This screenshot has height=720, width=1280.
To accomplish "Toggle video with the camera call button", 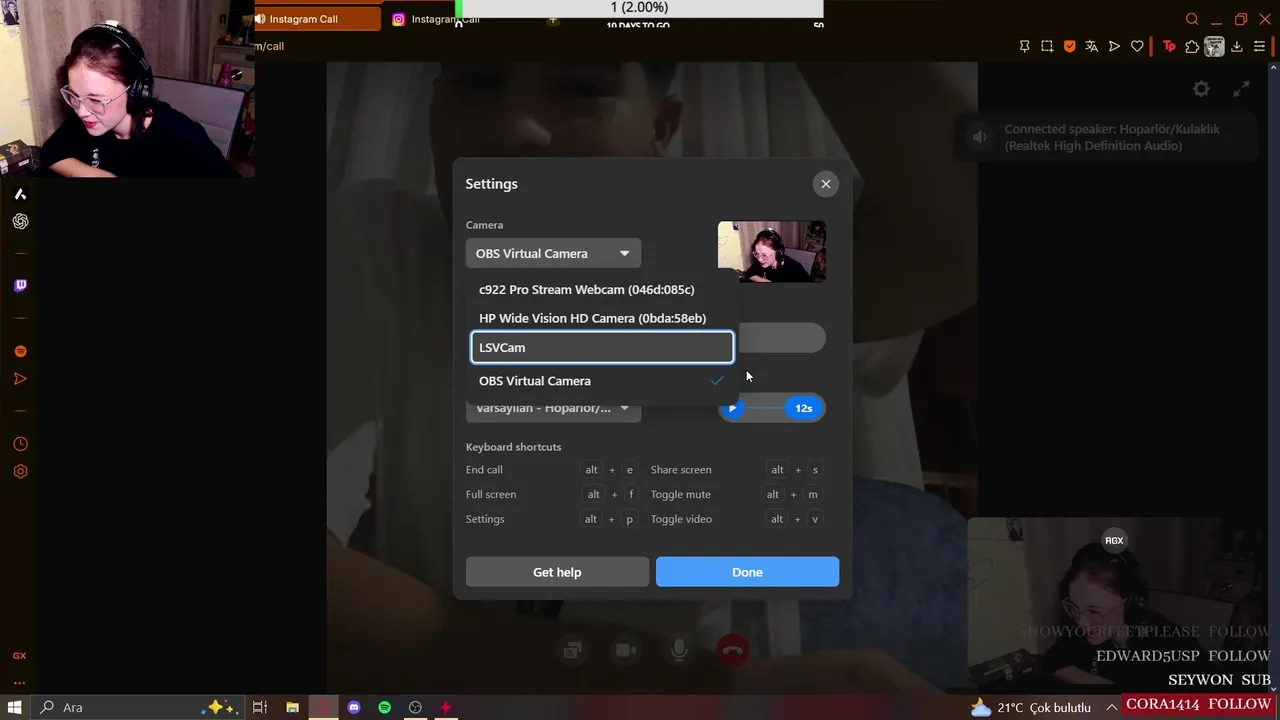I will pos(626,651).
